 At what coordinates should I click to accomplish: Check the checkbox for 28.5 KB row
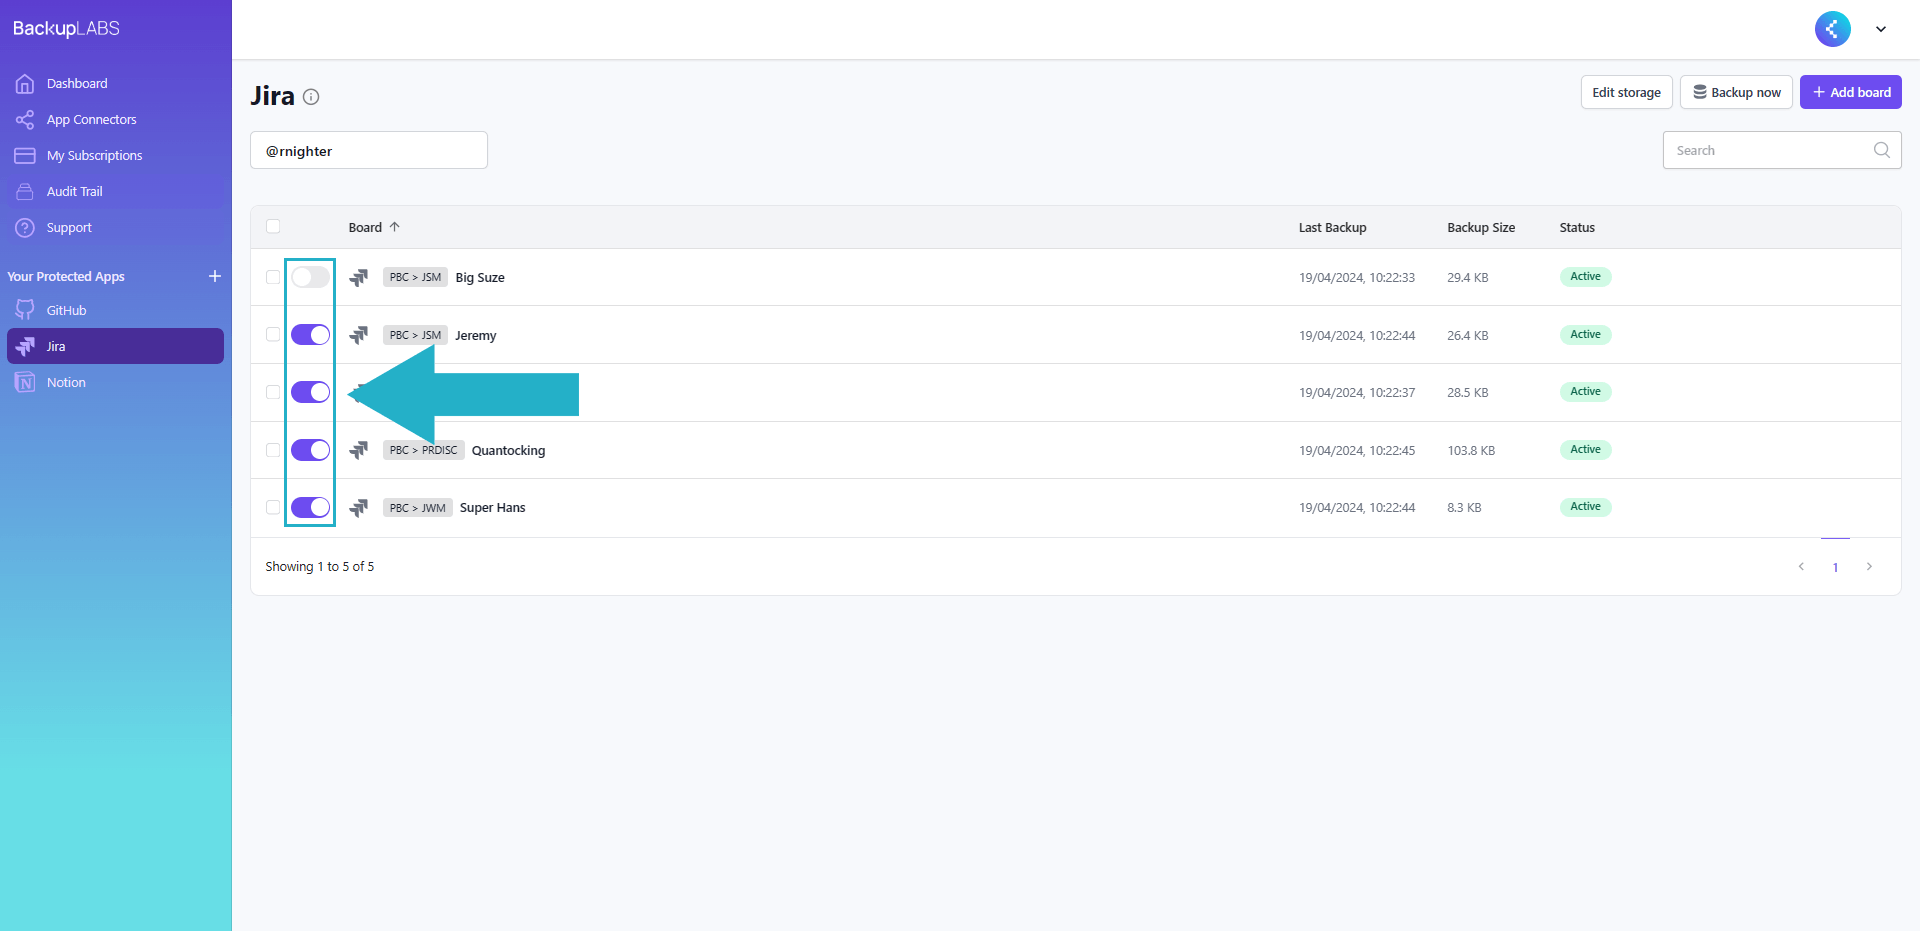point(273,392)
